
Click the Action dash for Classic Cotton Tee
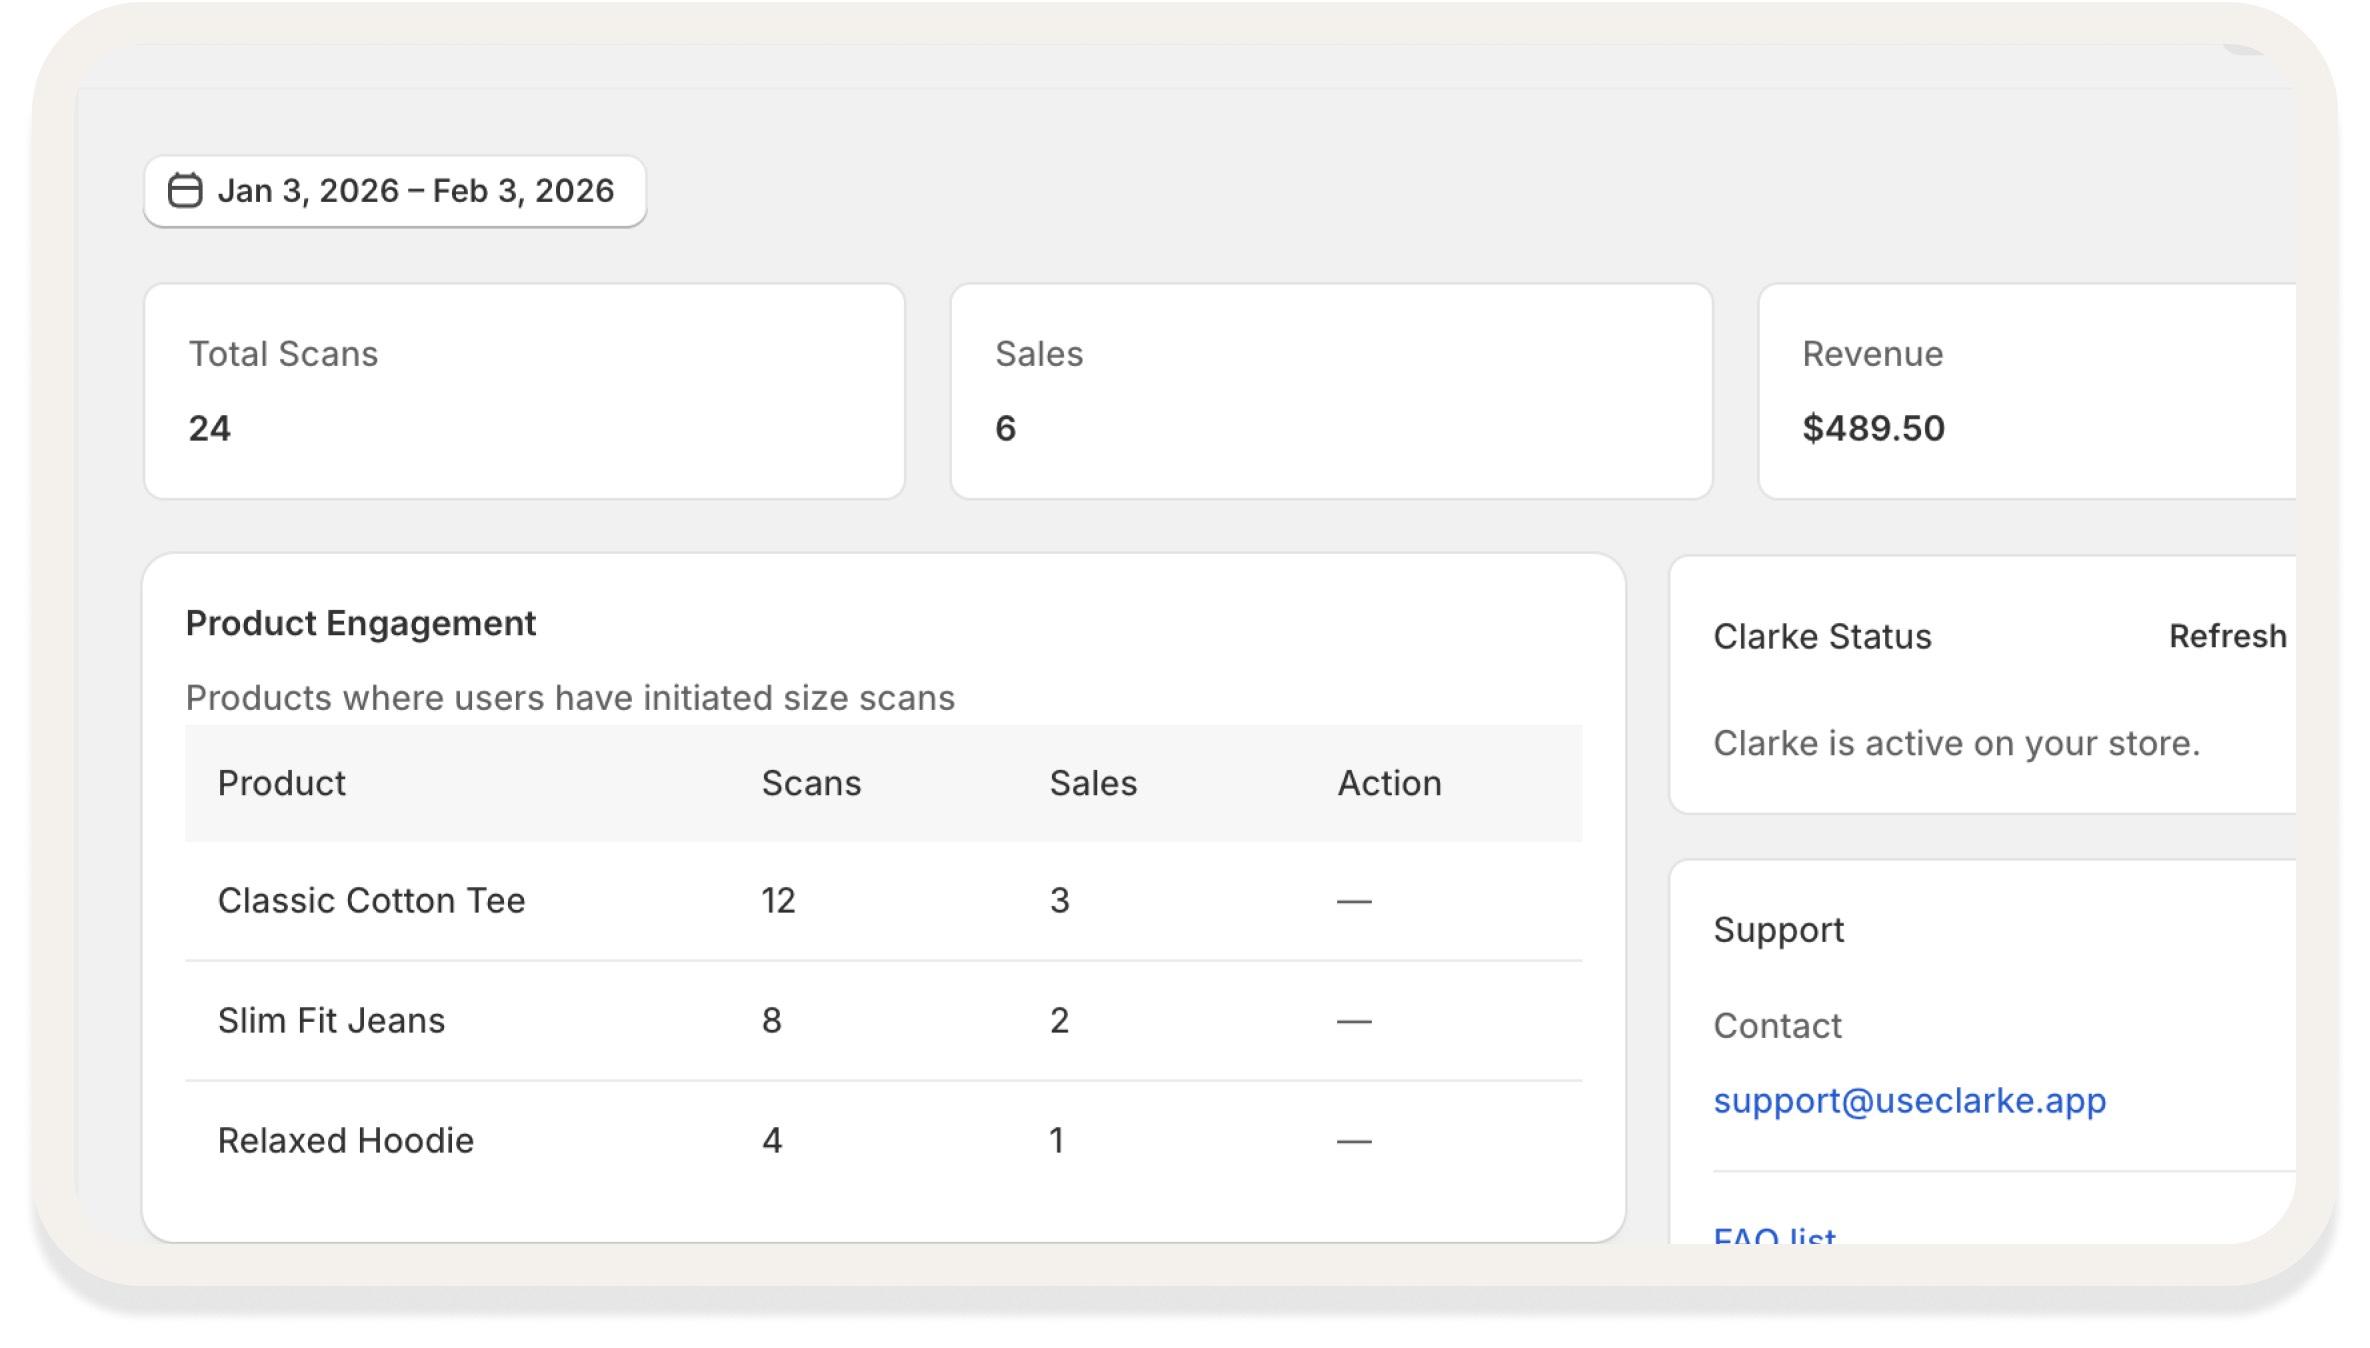click(1353, 901)
